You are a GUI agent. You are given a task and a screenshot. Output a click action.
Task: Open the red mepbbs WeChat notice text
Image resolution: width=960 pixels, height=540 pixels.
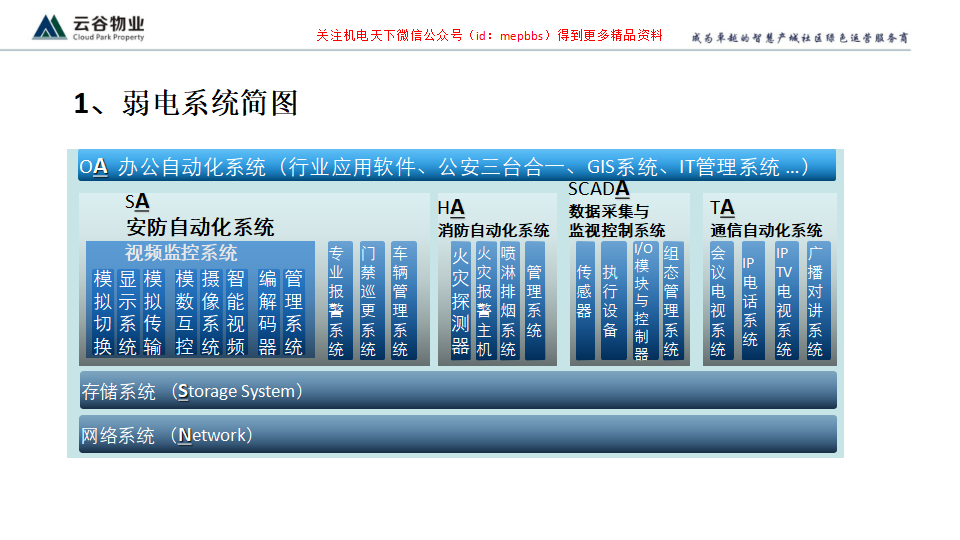(x=489, y=35)
